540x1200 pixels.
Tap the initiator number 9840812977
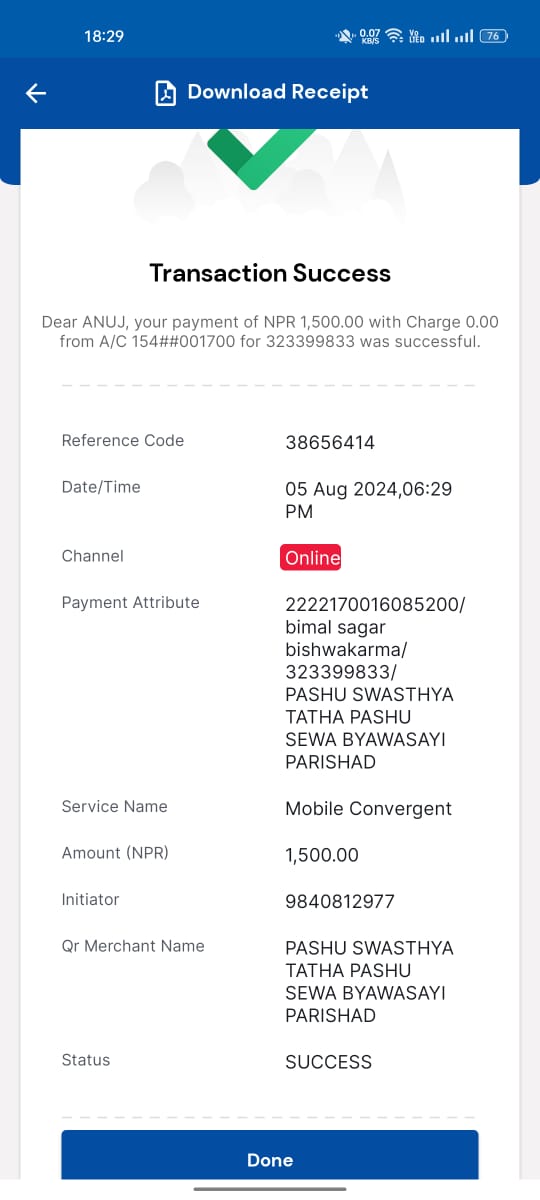coord(340,902)
